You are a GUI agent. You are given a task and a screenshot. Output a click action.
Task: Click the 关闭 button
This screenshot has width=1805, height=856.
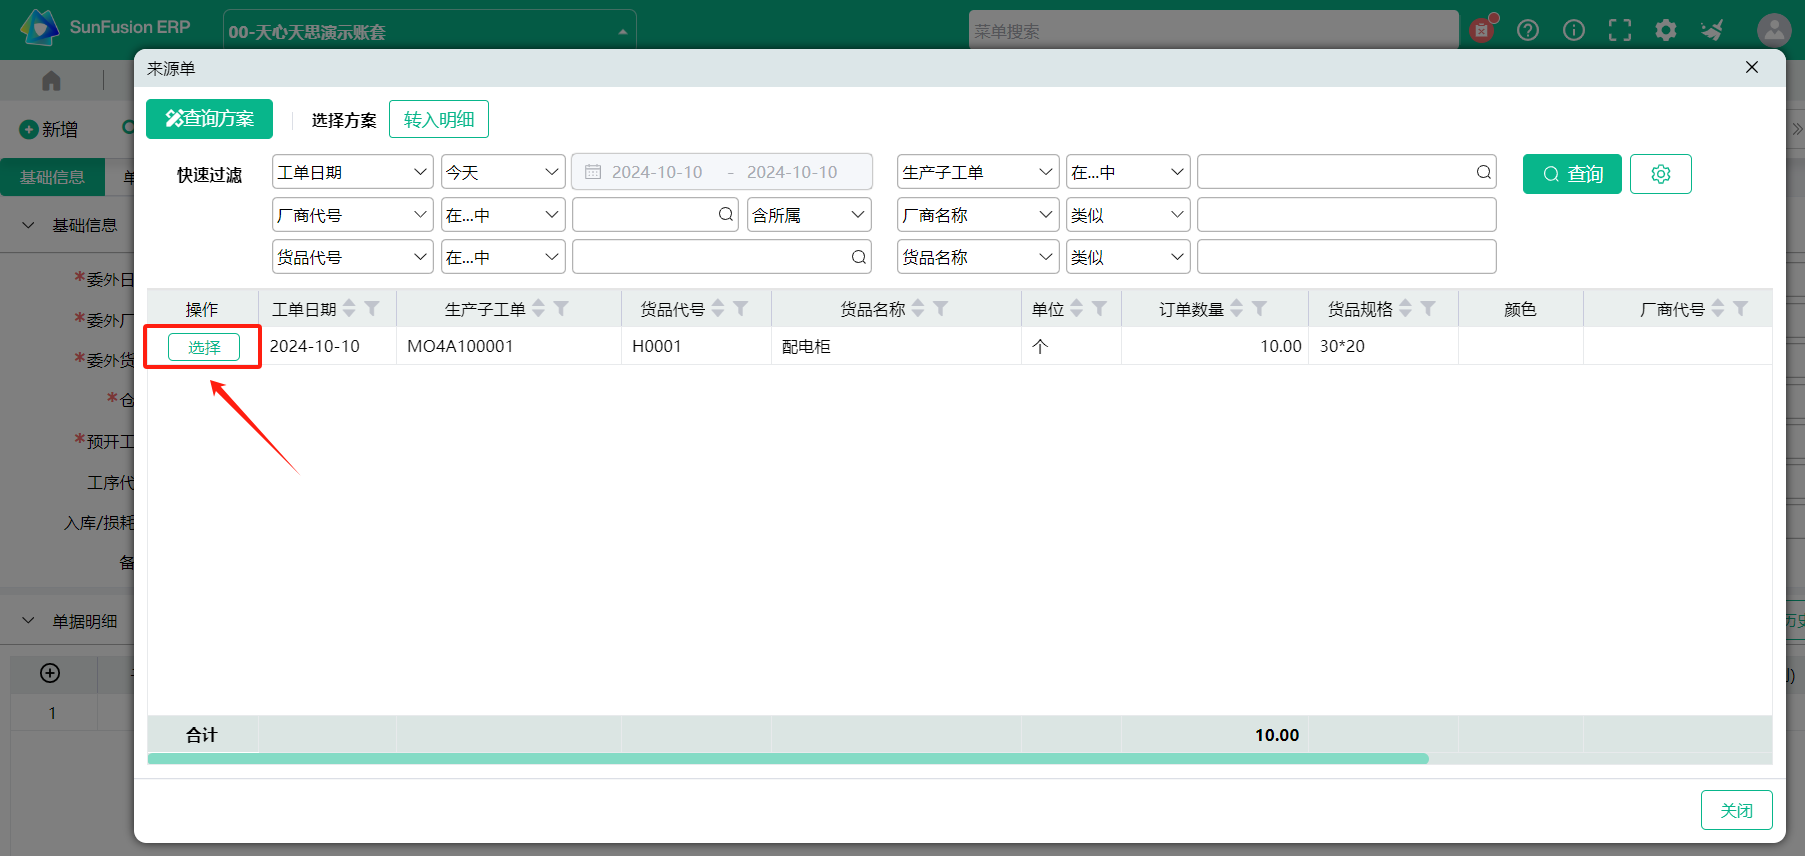coord(1737,810)
